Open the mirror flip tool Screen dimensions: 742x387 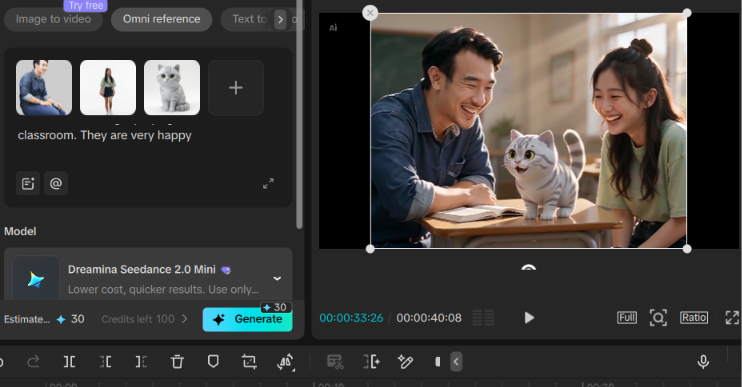point(285,362)
